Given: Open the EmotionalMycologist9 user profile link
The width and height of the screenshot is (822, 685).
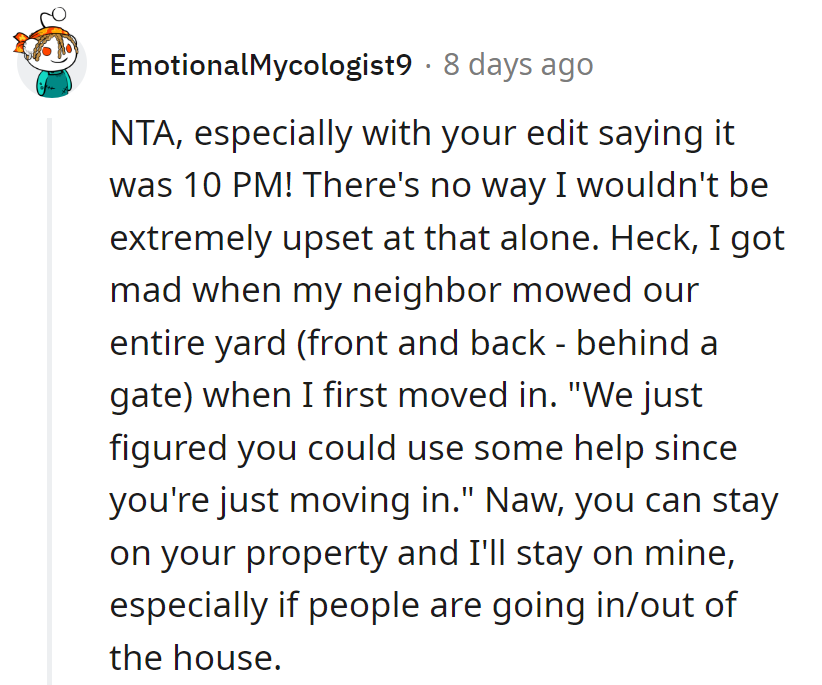Looking at the screenshot, I should tap(260, 66).
